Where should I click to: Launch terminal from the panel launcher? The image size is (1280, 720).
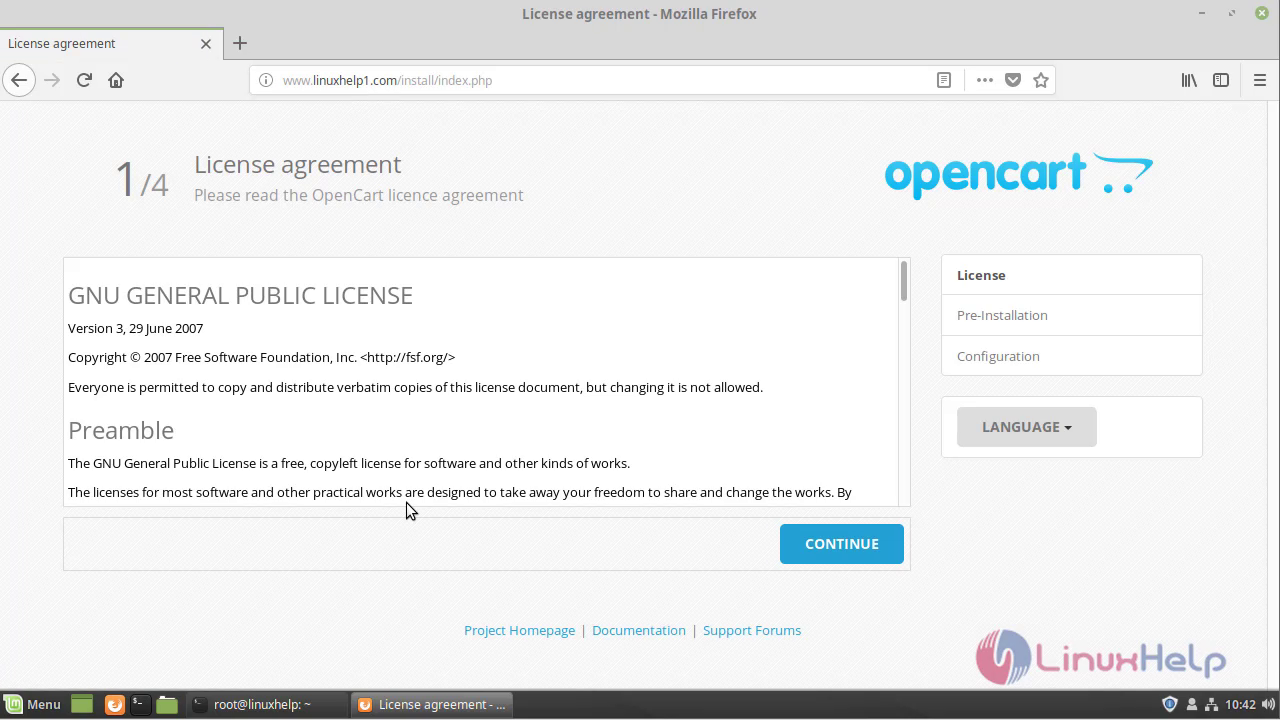click(x=140, y=704)
